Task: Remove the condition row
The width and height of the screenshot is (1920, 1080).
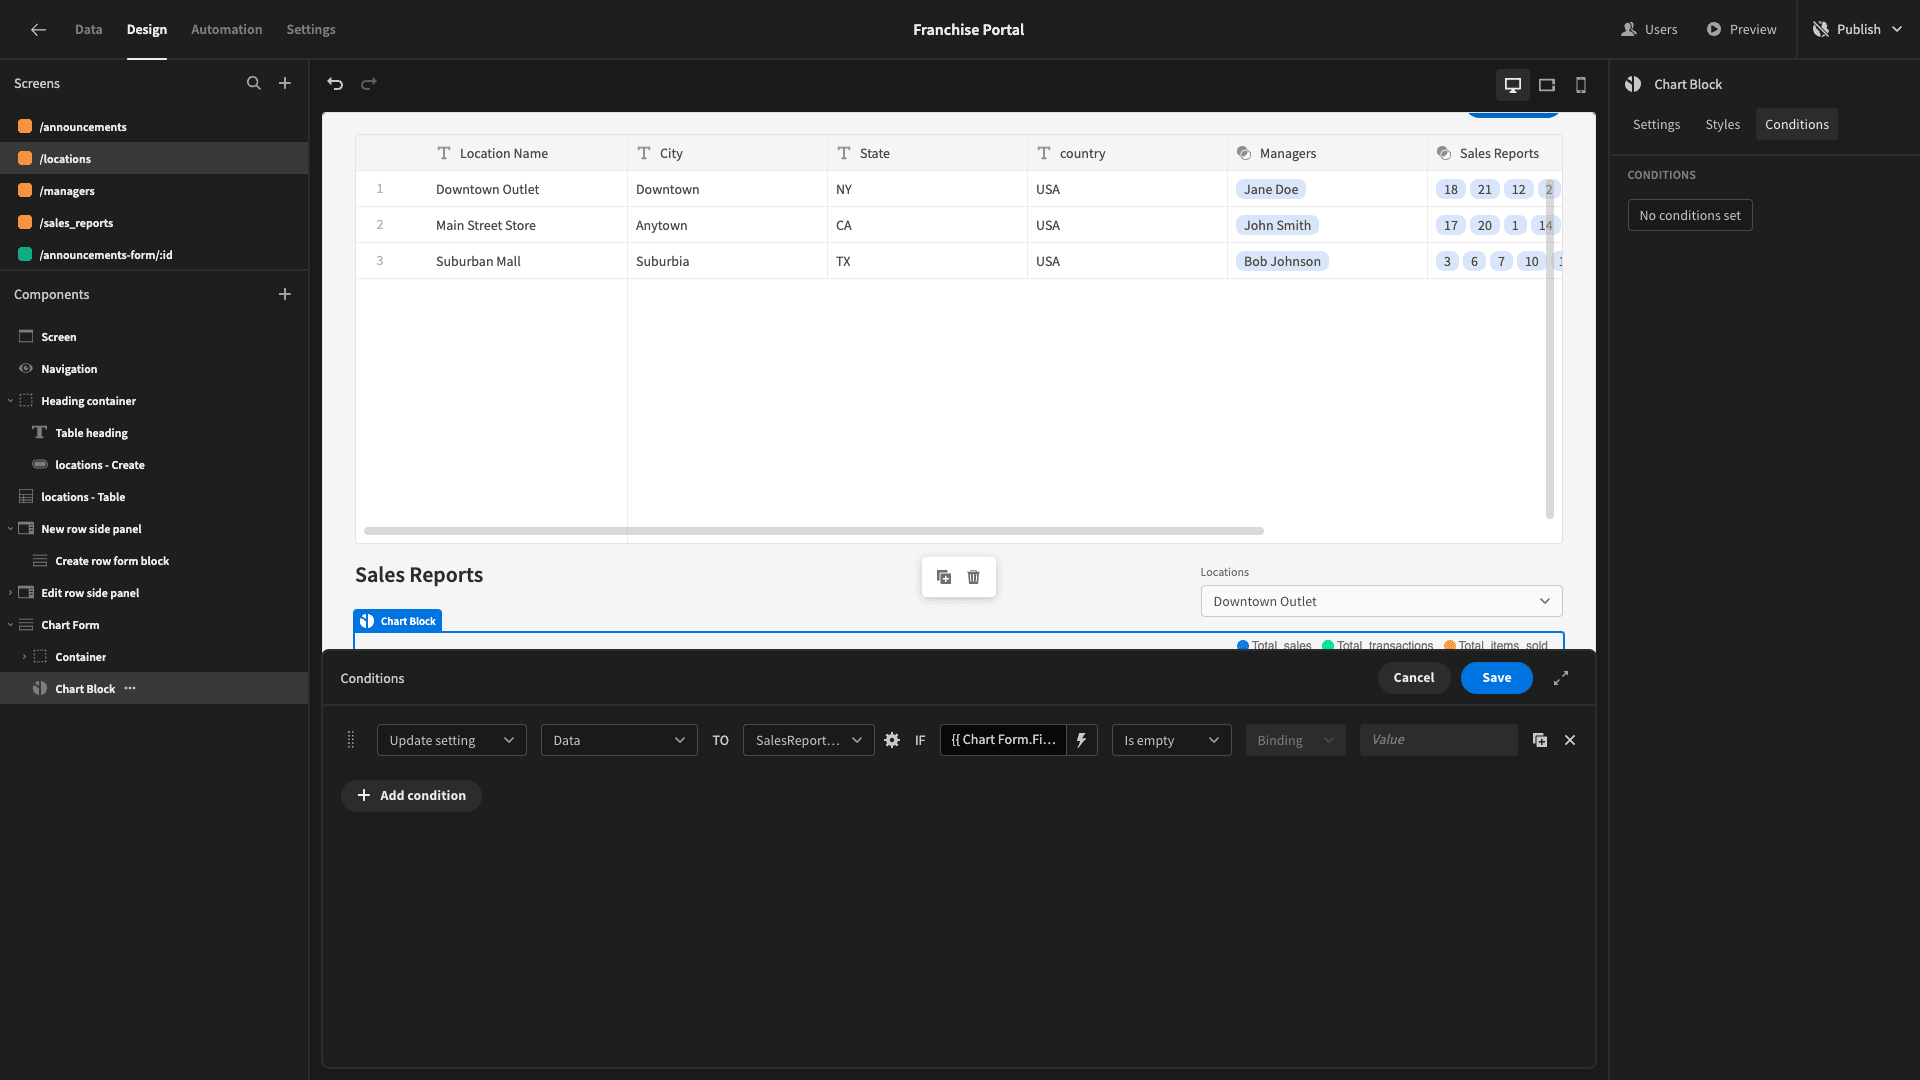Action: coord(1570,741)
